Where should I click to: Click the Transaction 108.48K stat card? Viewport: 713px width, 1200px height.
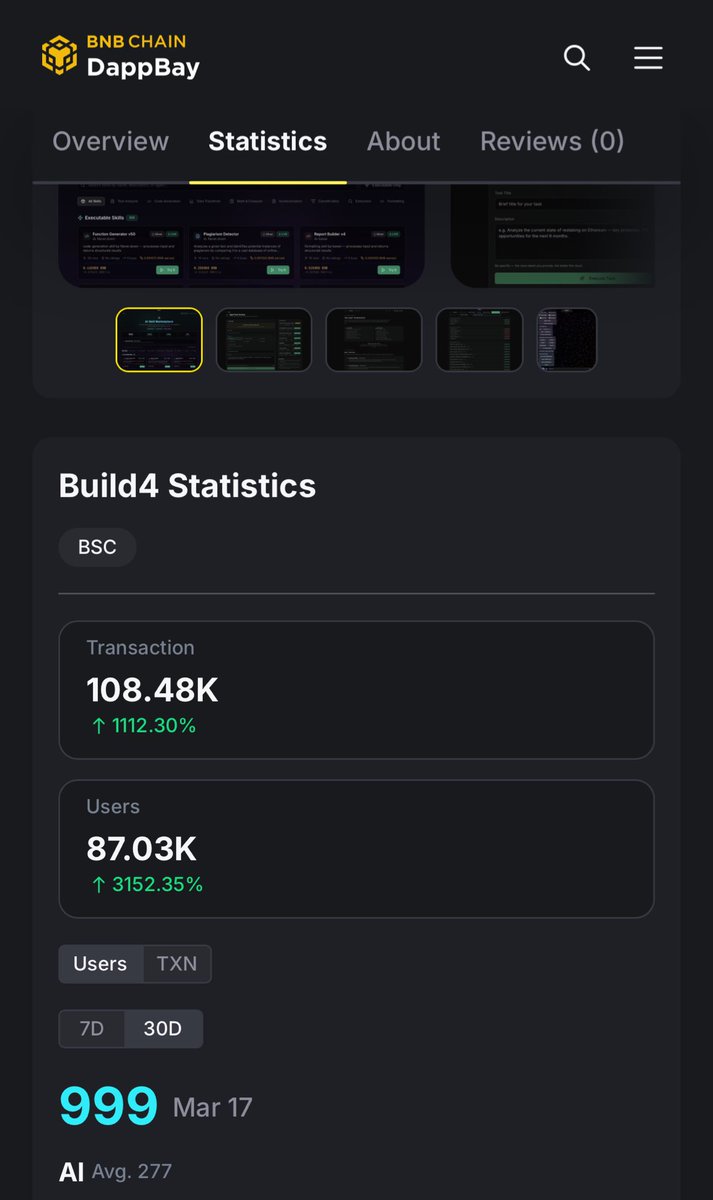(356, 690)
